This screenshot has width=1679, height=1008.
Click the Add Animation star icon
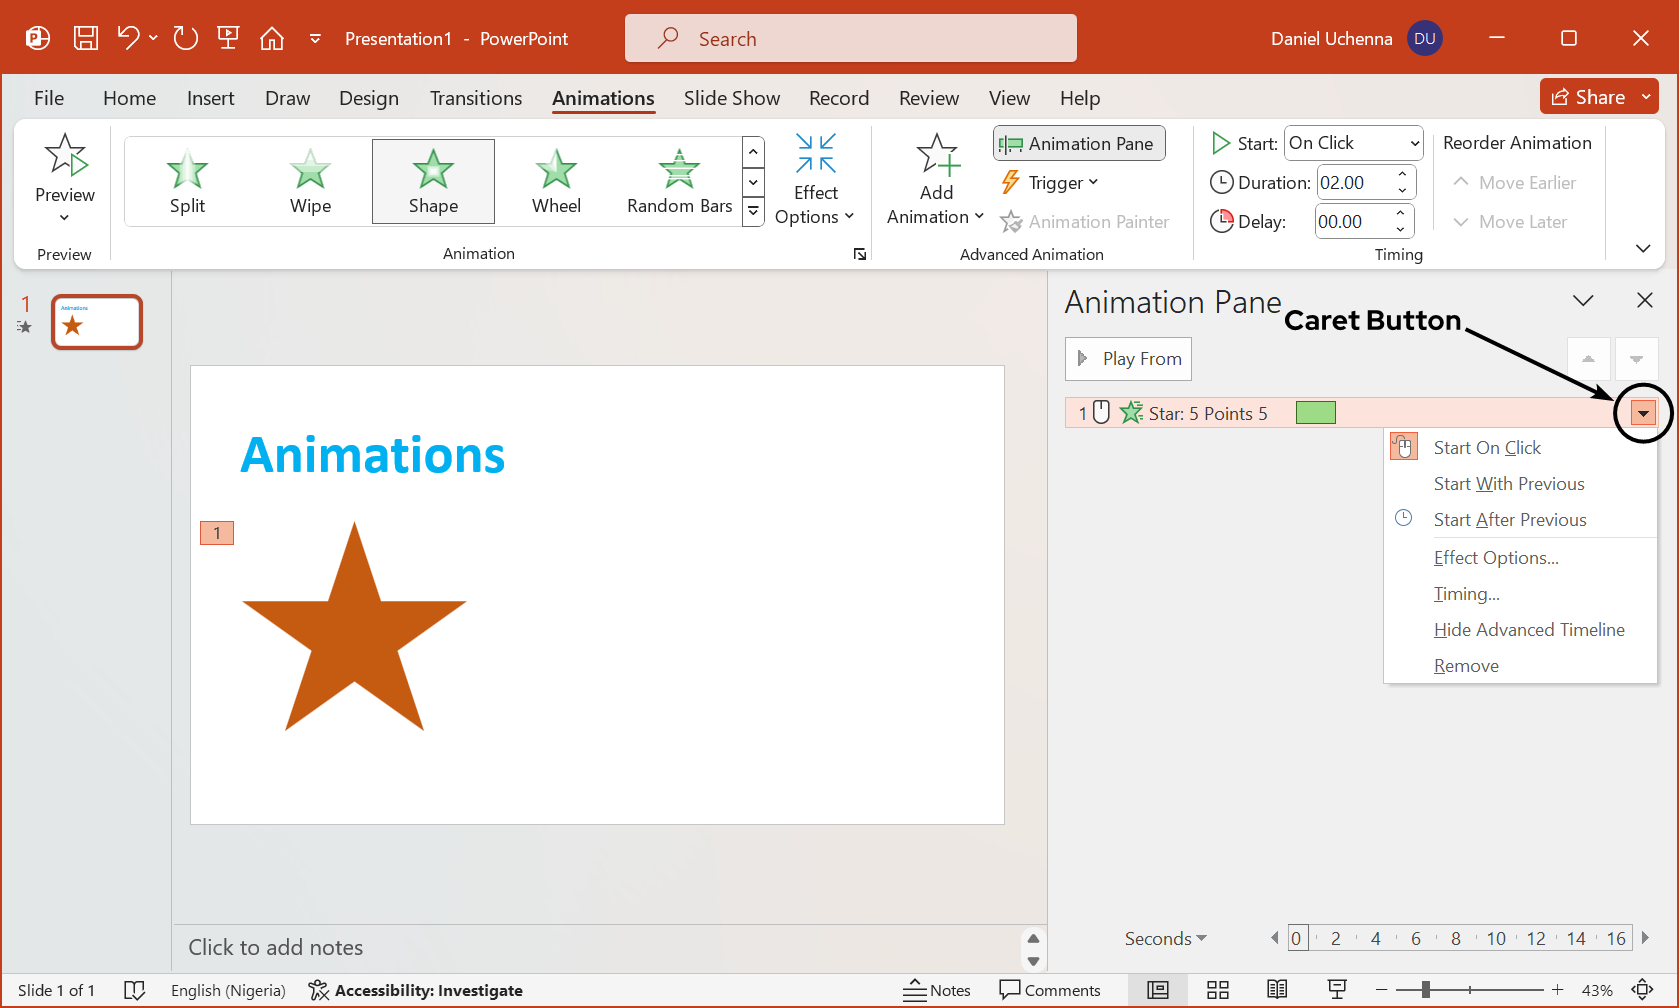937,156
